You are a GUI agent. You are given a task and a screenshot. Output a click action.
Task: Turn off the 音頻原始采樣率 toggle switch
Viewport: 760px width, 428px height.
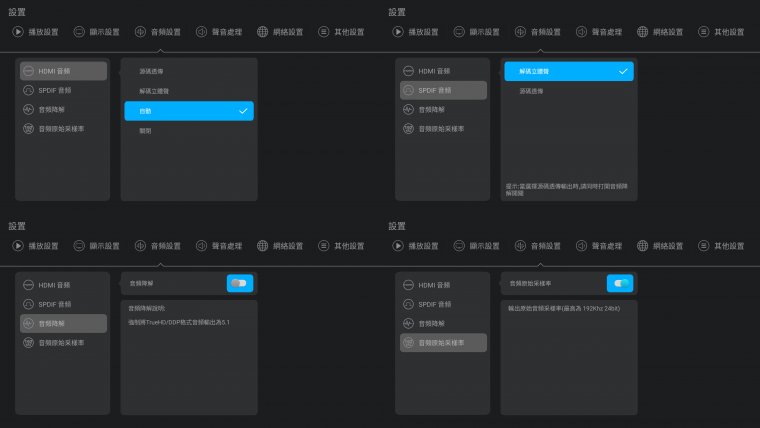[x=620, y=283]
